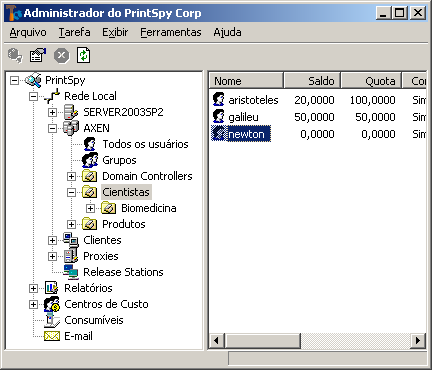Click the horizontal scrollbar thumb
Screen dimensions: 432x370
262,341
